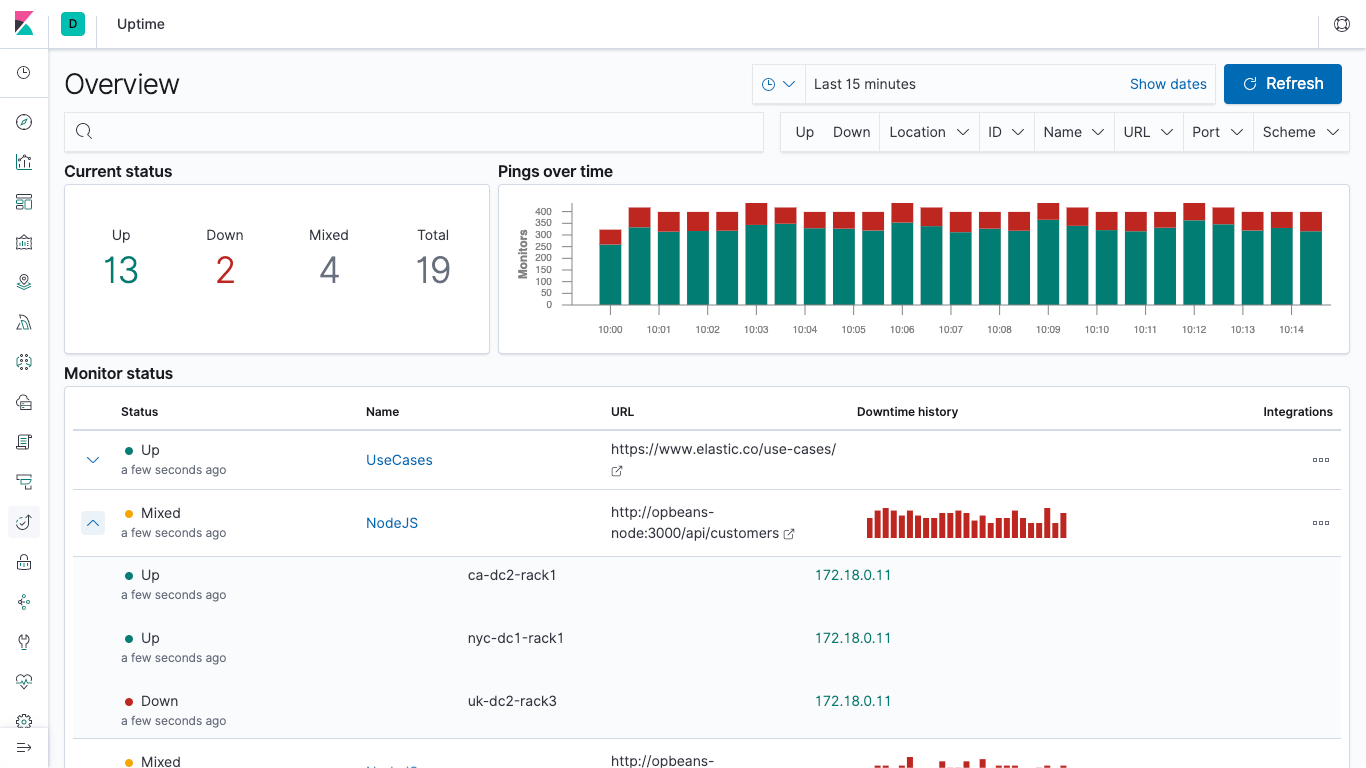
Task: Open Stack Monitoring via the heartbeat icon
Action: [24, 681]
